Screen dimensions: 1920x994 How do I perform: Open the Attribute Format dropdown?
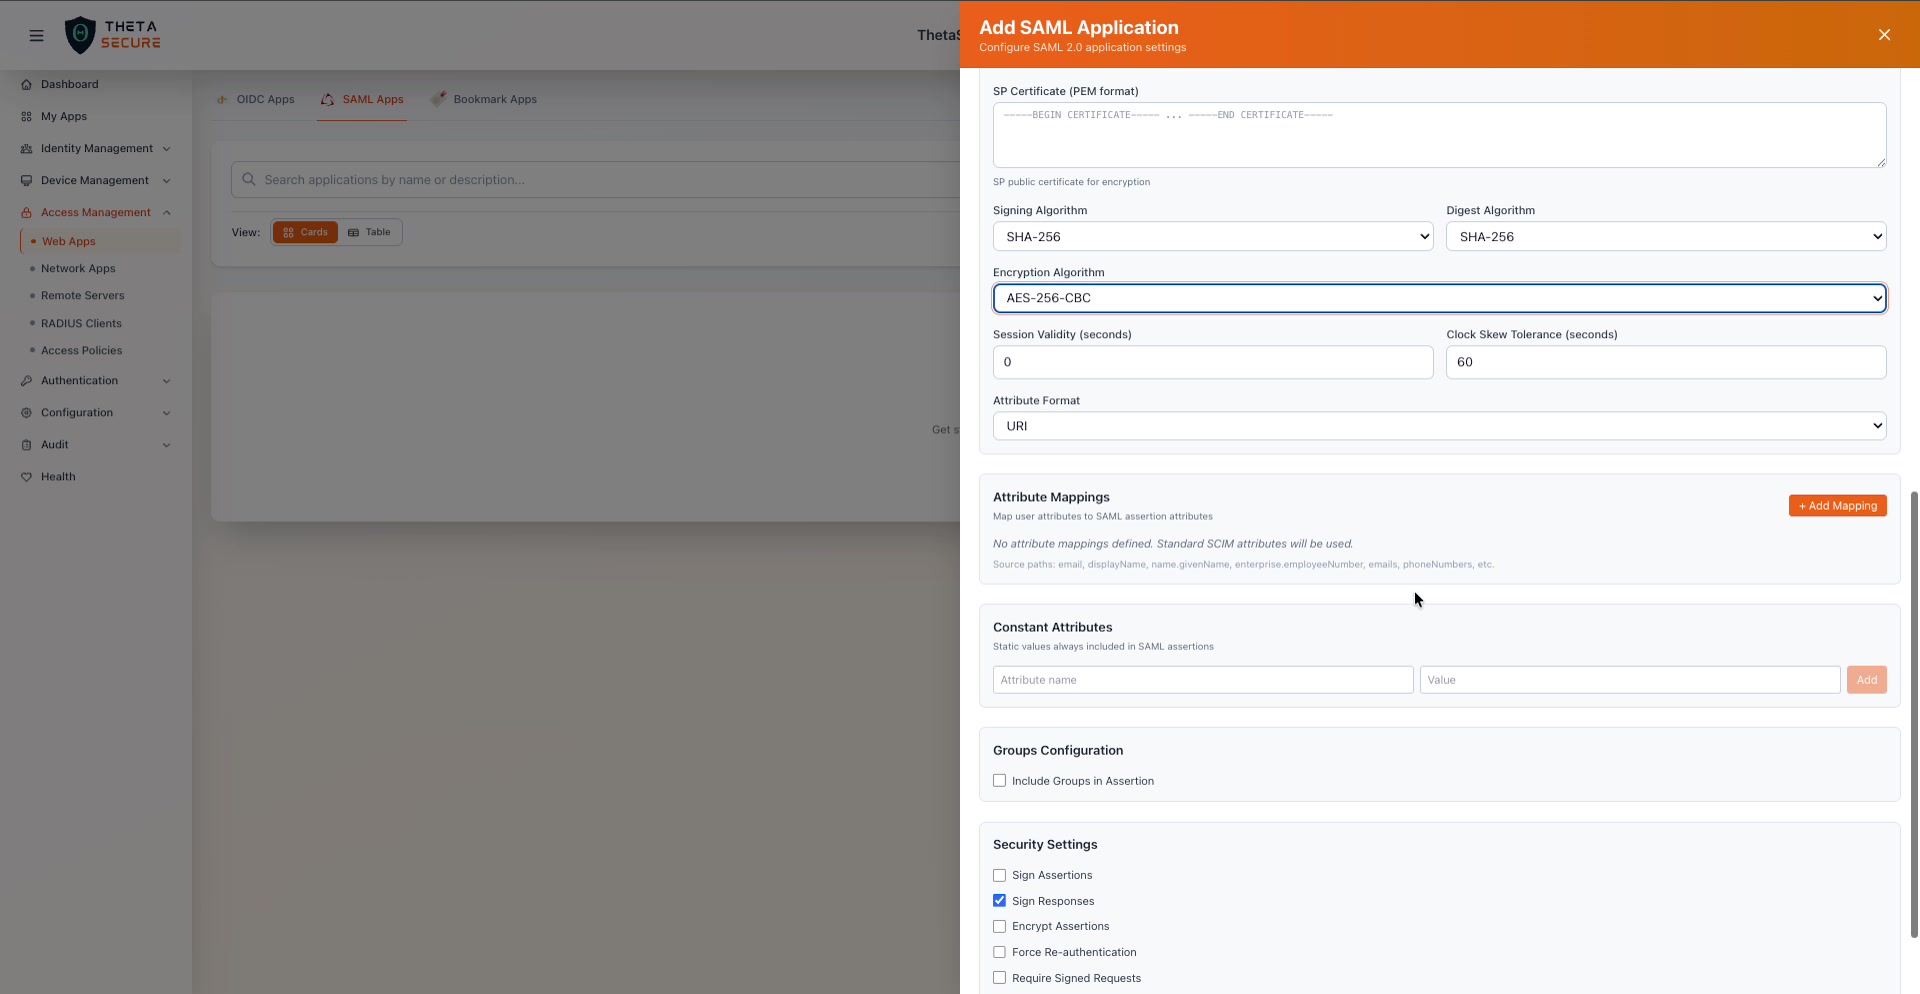[x=1439, y=426]
